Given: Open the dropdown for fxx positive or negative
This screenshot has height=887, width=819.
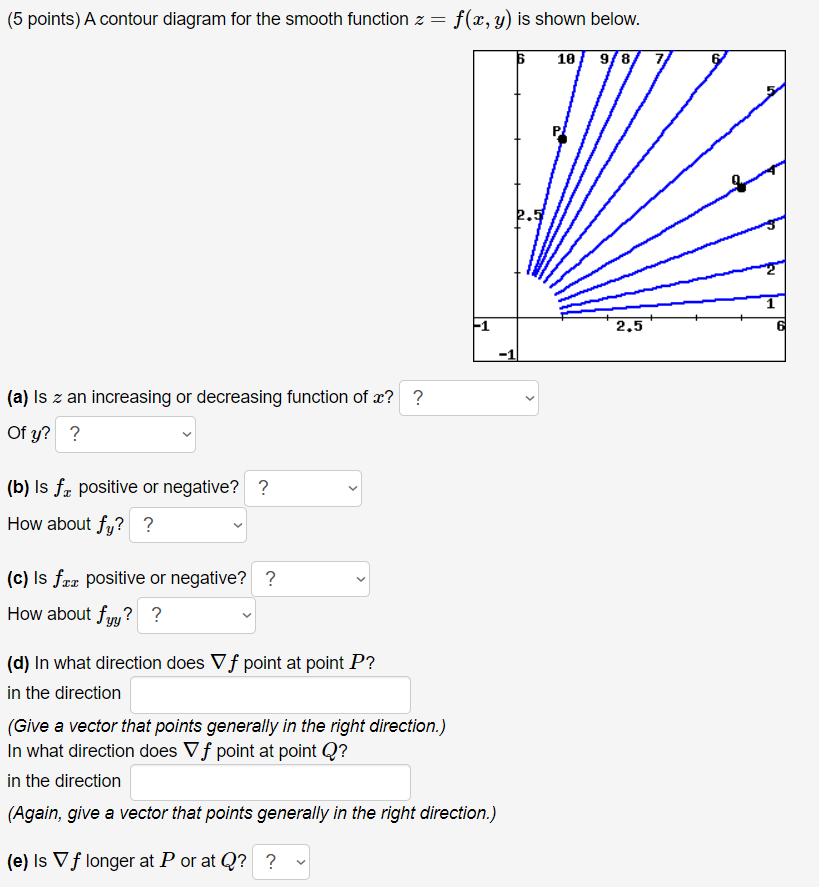Looking at the screenshot, I should coord(310,579).
